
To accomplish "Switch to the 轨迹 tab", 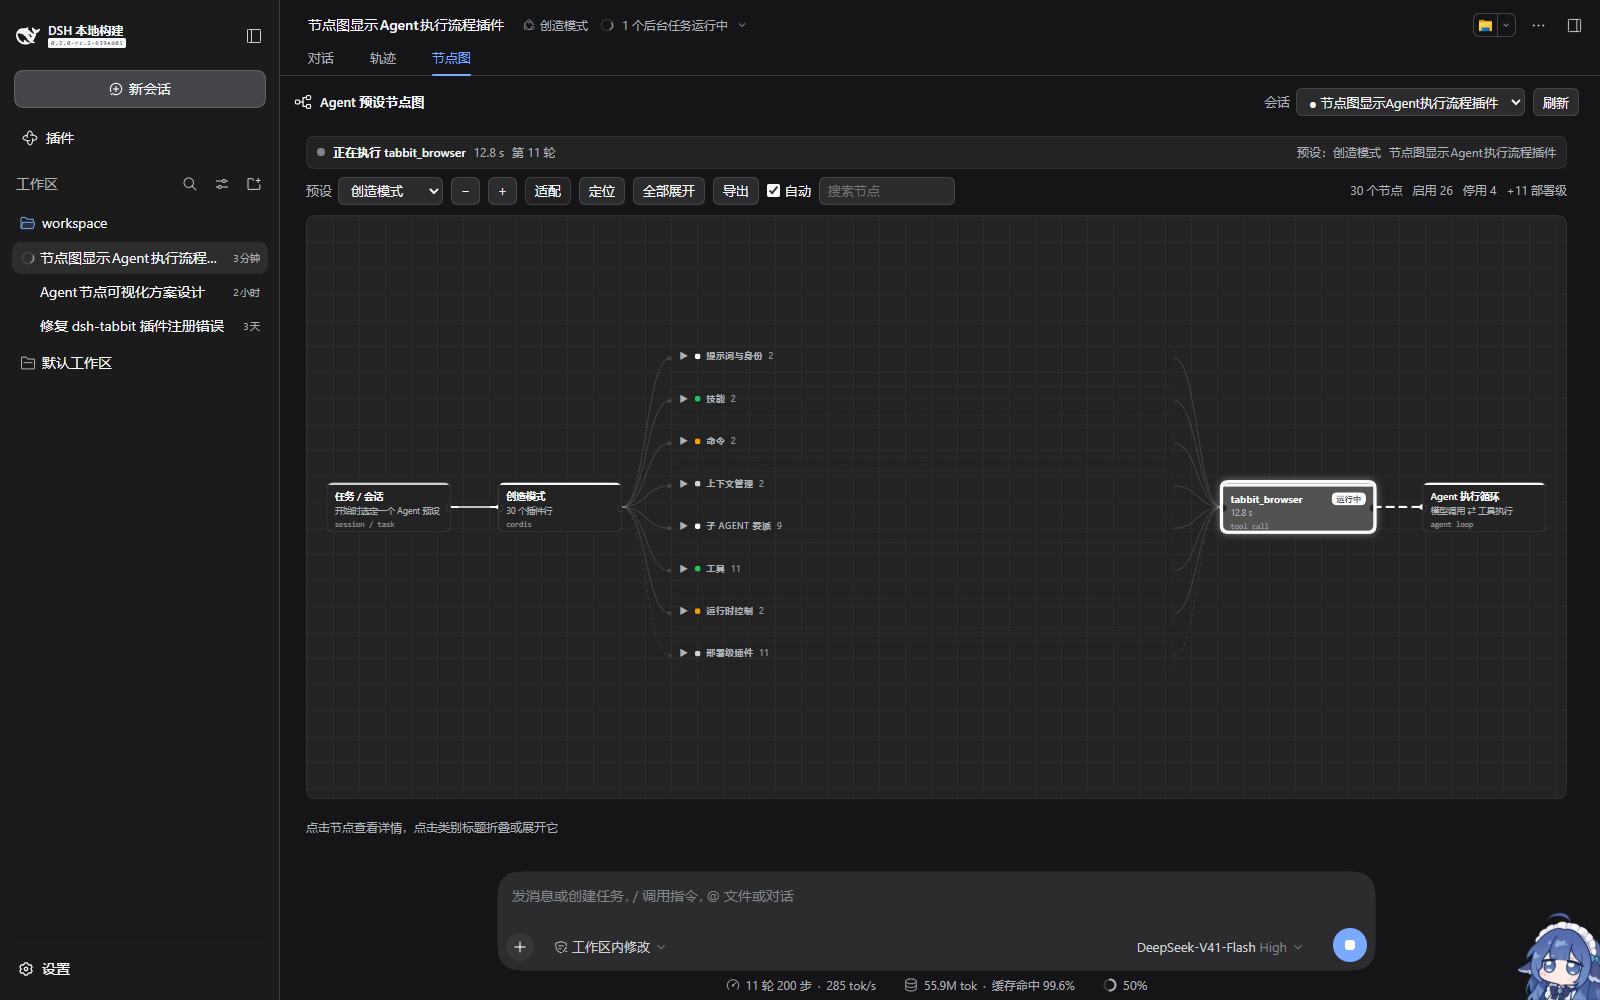I will coord(383,58).
